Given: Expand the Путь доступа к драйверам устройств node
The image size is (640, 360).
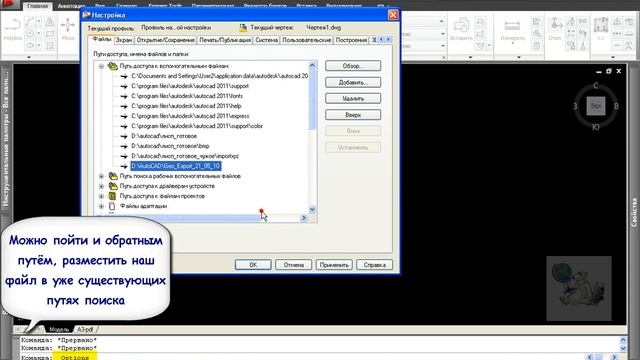Looking at the screenshot, I should pos(101,186).
